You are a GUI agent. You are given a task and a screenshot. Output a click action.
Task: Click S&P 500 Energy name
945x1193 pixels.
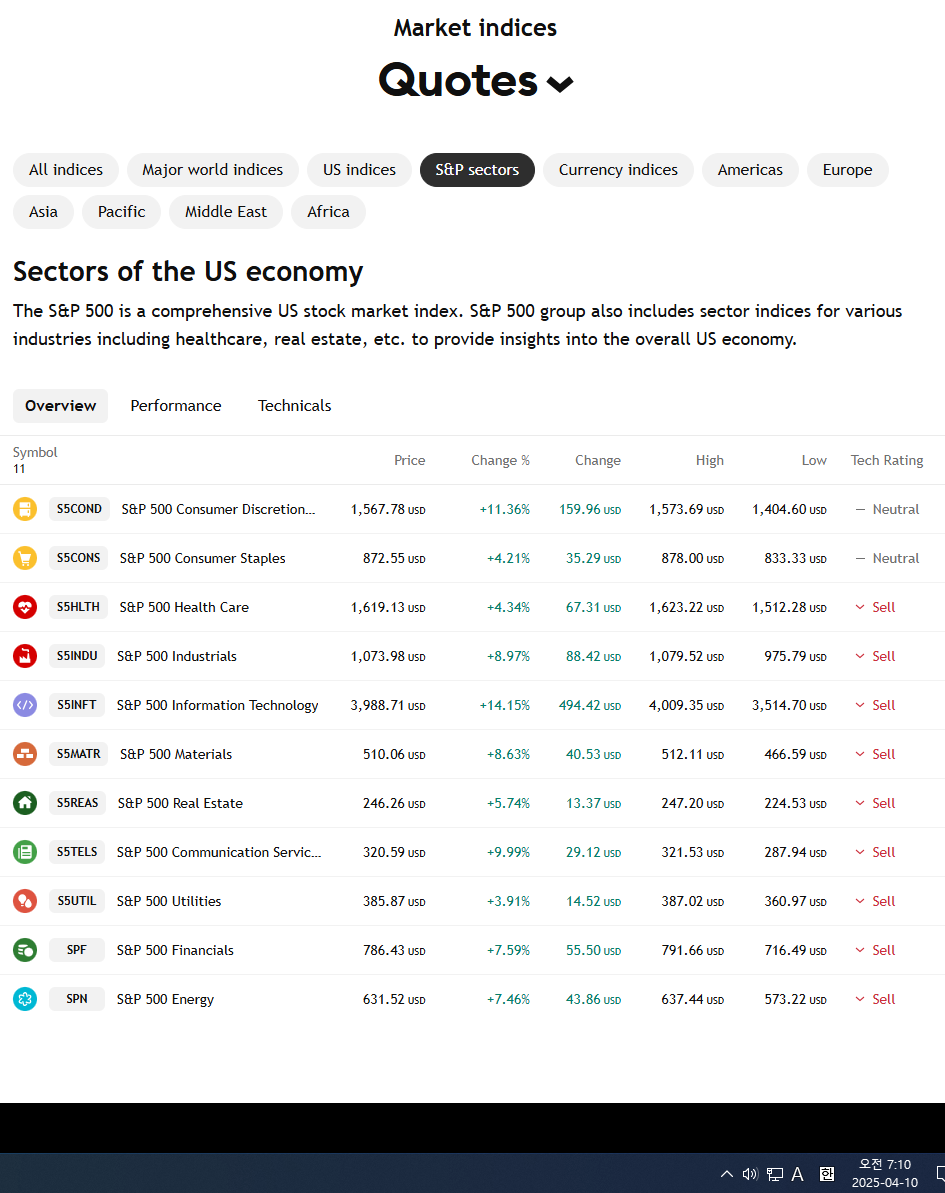(165, 1000)
